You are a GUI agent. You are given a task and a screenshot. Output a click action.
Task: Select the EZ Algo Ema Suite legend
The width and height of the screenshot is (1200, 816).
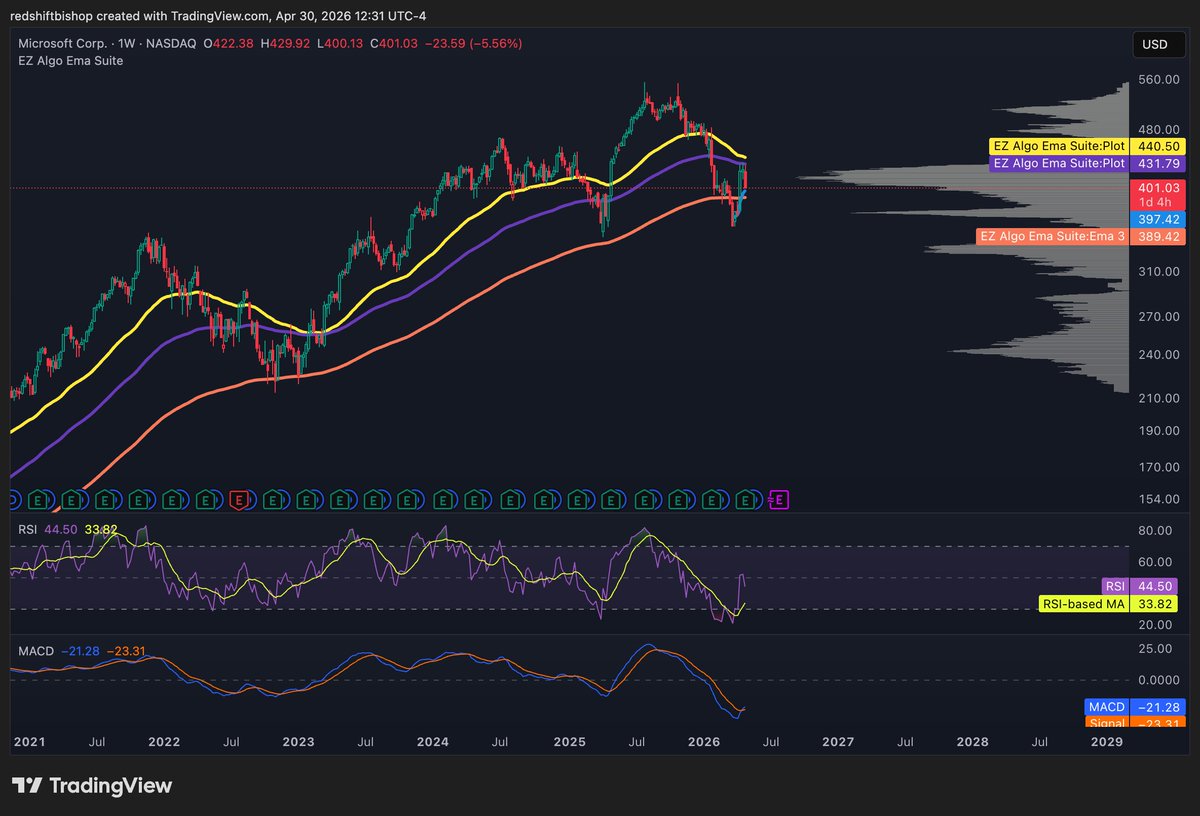(70, 61)
